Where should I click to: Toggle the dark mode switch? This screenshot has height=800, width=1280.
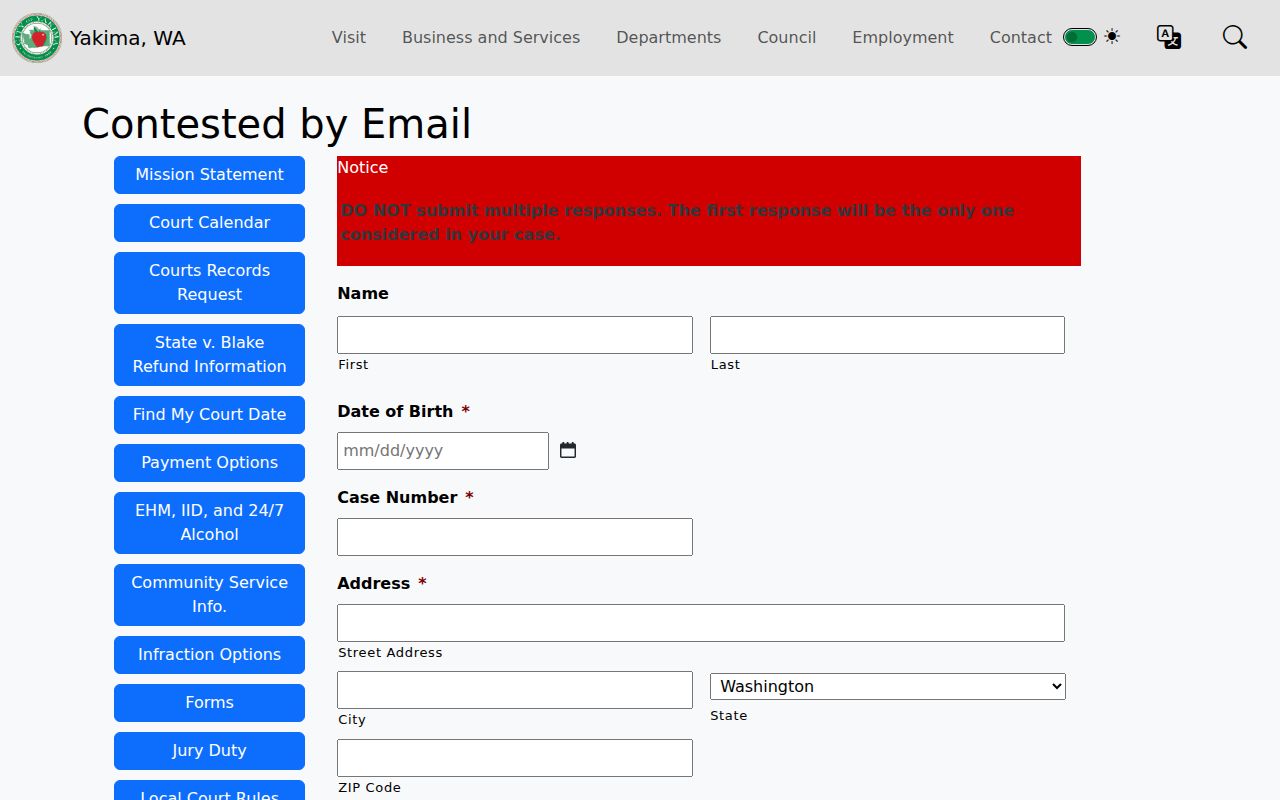(1080, 37)
